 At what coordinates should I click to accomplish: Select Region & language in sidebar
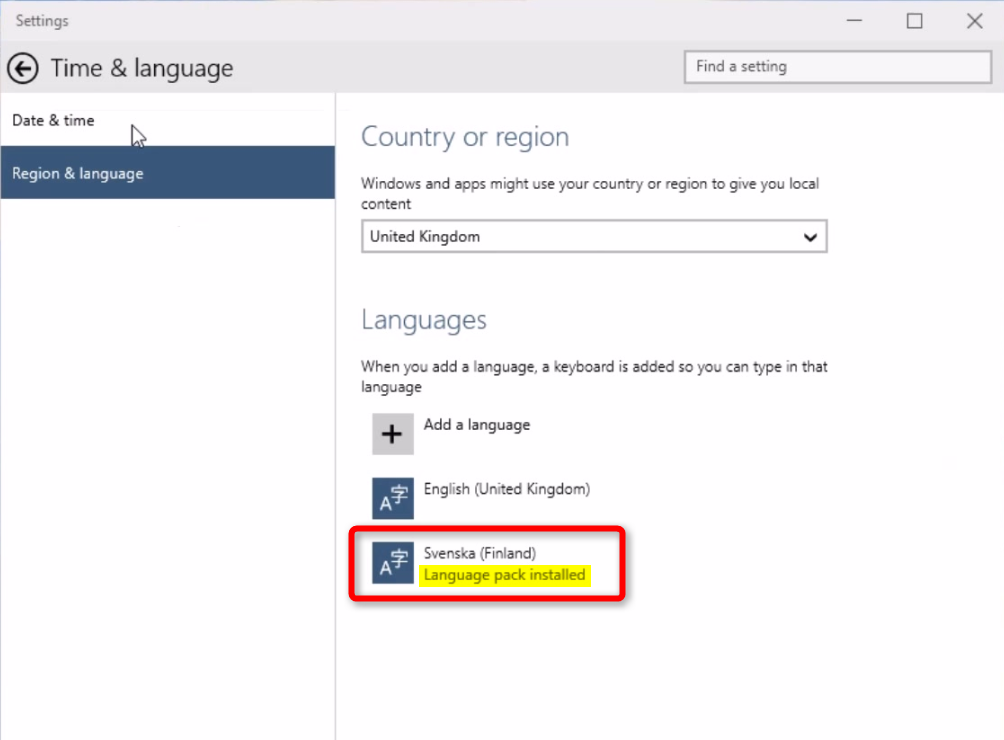pyautogui.click(x=168, y=173)
